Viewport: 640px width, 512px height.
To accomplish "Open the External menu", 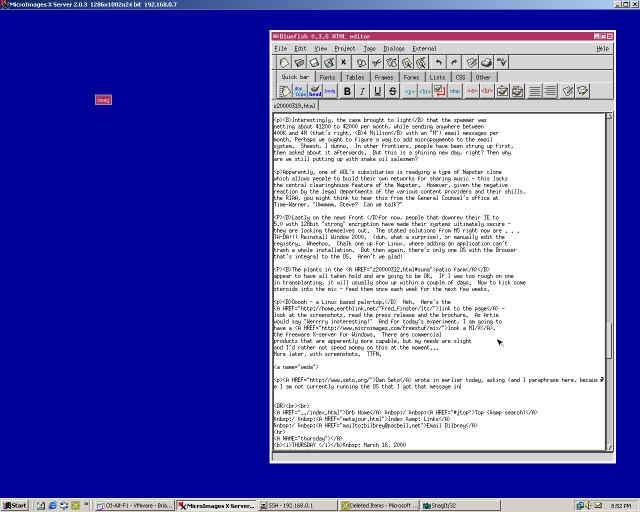I will pos(424,48).
